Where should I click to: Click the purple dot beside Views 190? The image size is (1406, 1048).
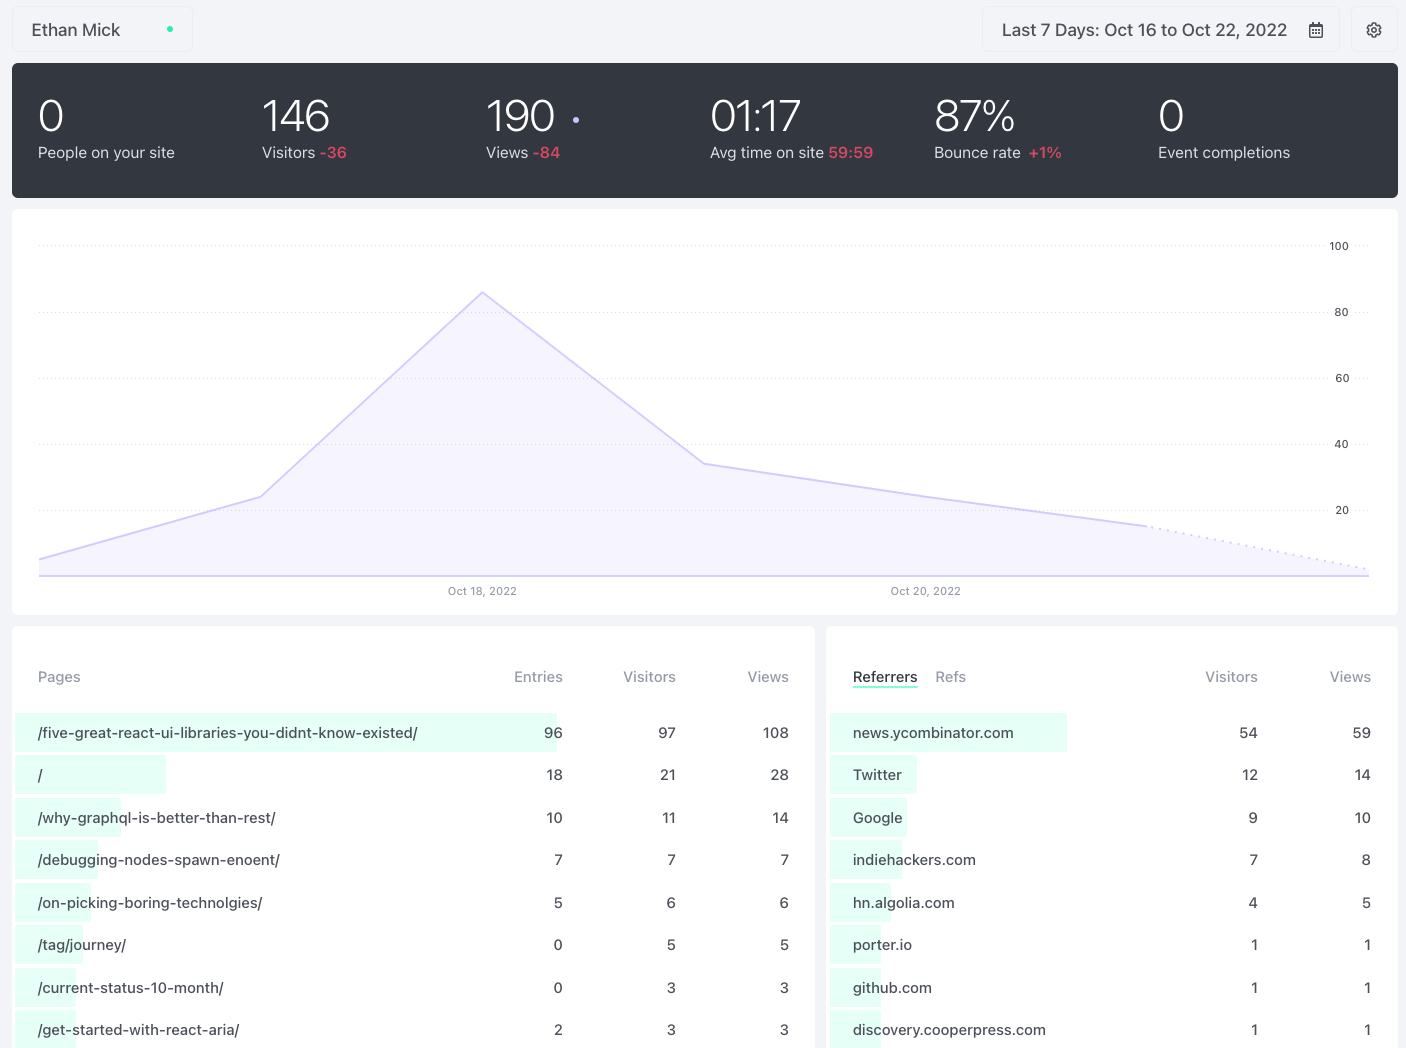[576, 120]
